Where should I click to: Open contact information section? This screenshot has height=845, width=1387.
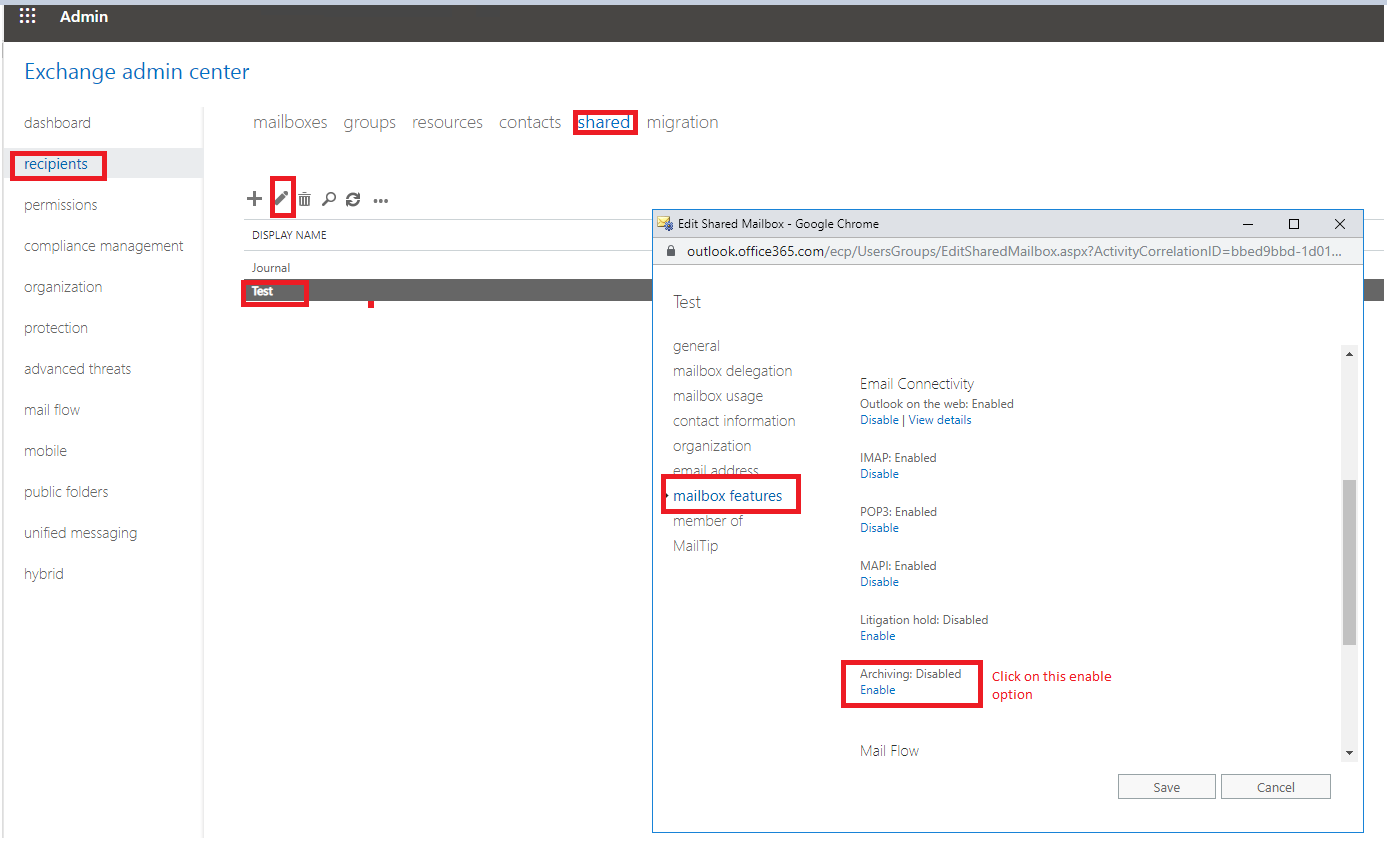click(x=734, y=421)
